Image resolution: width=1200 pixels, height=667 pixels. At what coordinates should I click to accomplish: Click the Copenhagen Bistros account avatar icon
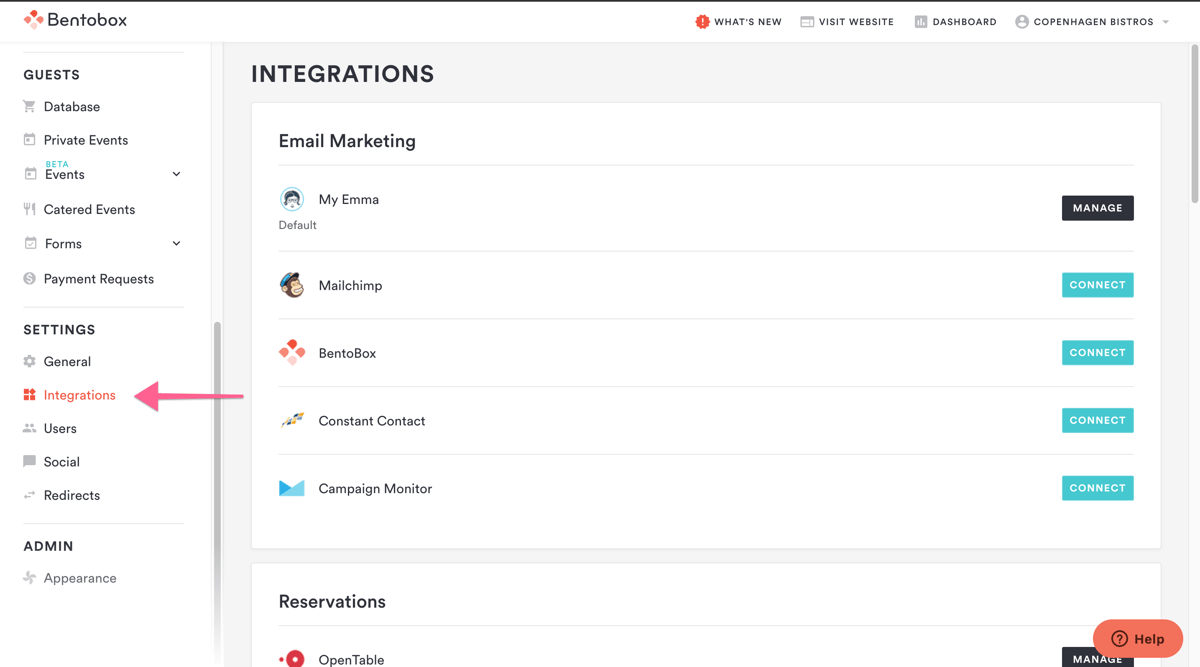coord(1022,21)
